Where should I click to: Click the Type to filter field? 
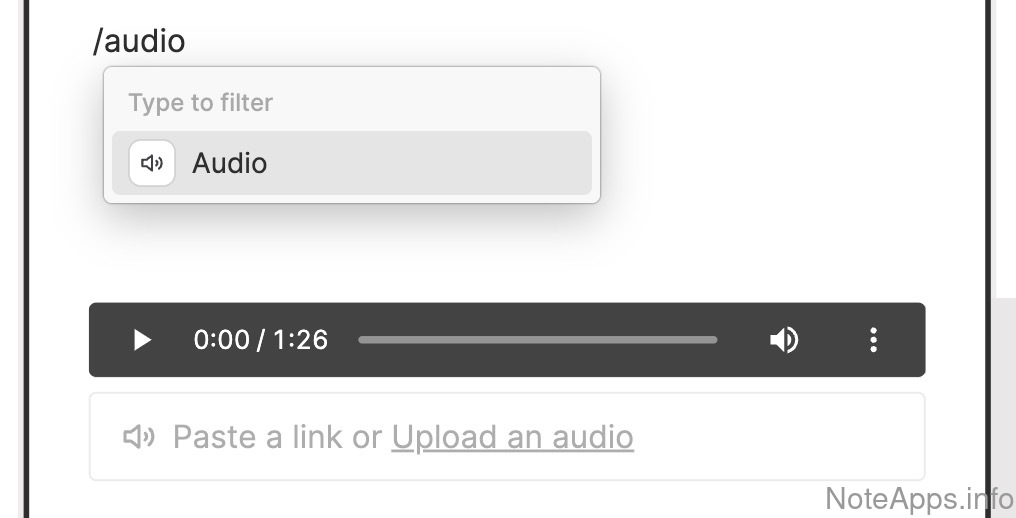352,102
